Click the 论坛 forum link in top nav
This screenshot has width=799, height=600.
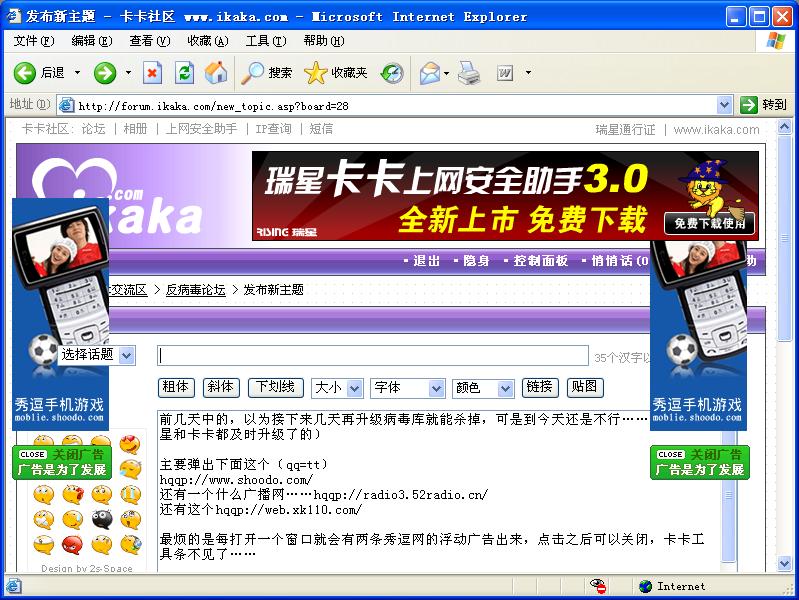coord(94,129)
